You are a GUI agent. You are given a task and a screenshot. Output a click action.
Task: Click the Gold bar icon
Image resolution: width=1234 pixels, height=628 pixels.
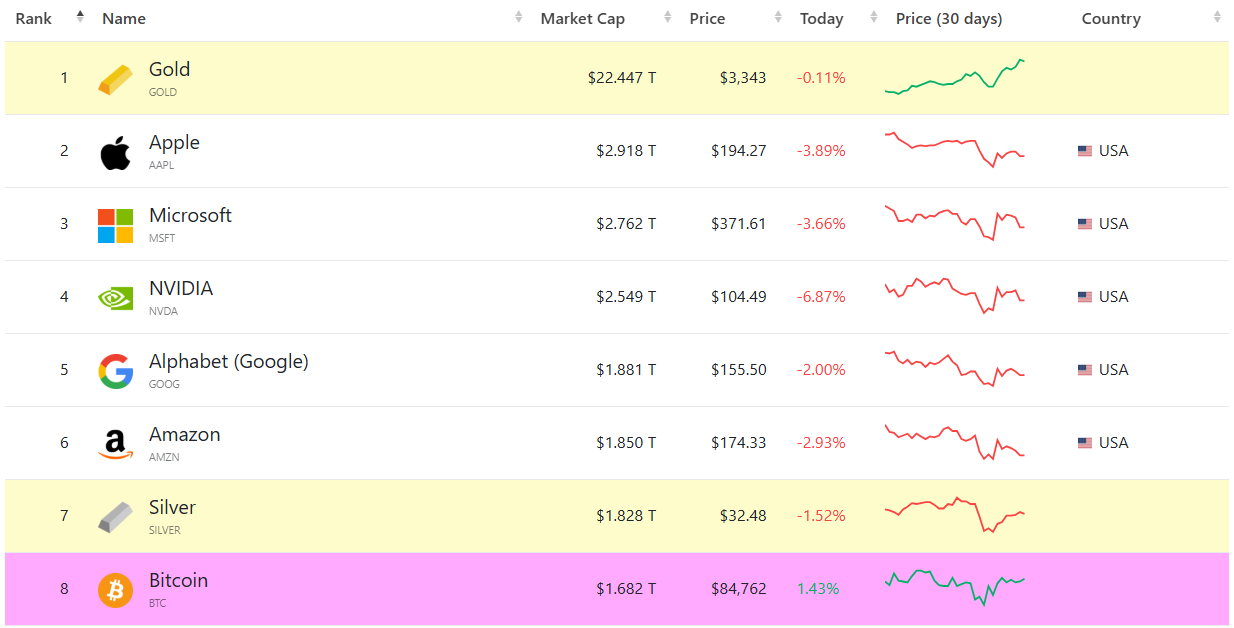tap(115, 79)
